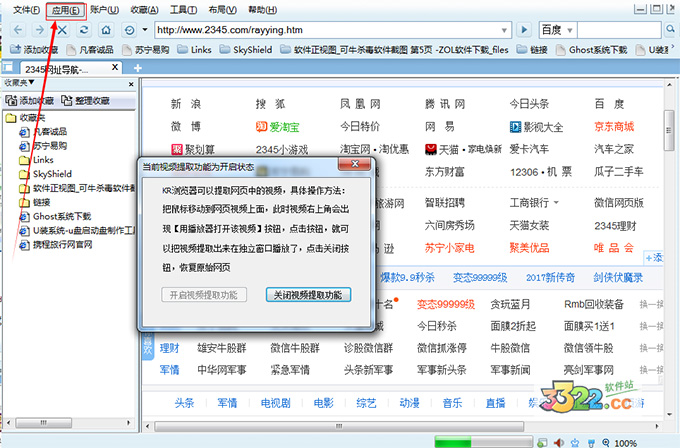
Task: Open the 布局(V) menu
Action: (222, 10)
